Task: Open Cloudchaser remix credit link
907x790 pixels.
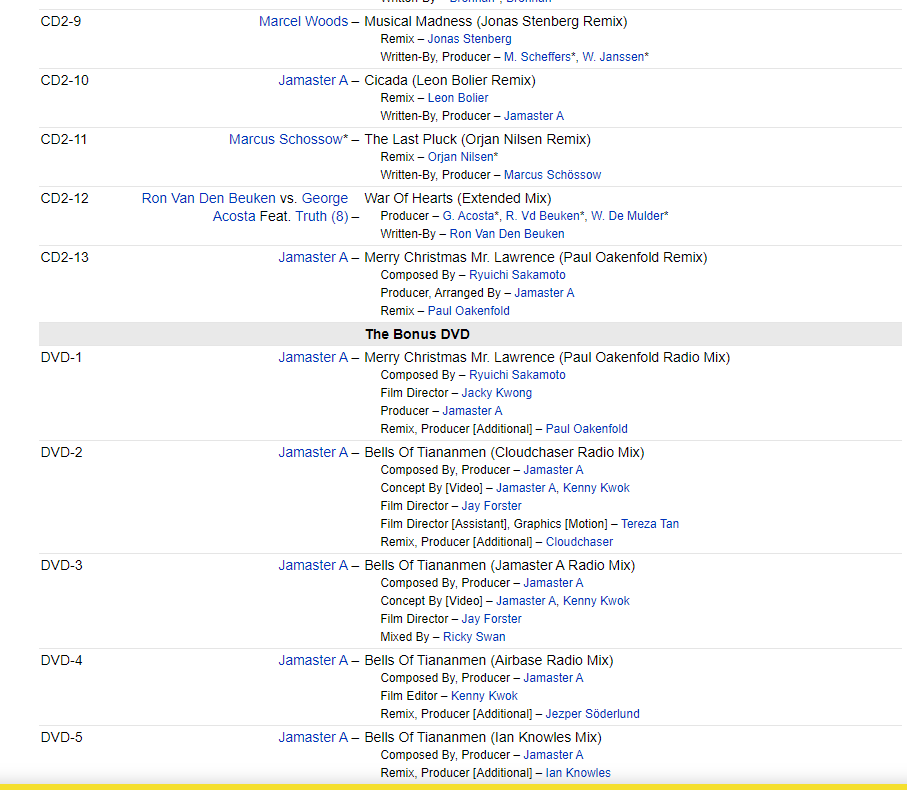Action: tap(579, 541)
